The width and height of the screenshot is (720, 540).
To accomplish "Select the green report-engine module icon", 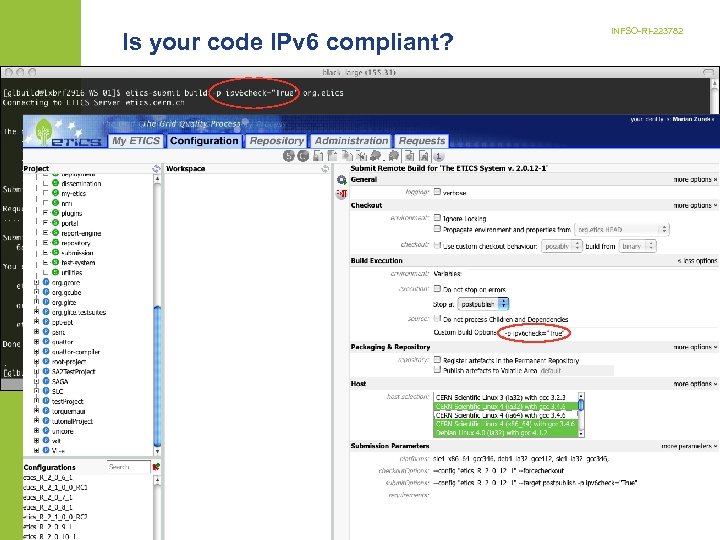I will tap(56, 233).
